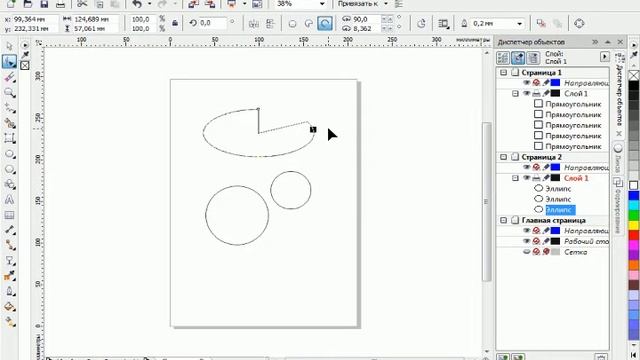Screen dimensions: 640x360
Task: Toggle visibility of Сетка layer
Action: point(527,252)
